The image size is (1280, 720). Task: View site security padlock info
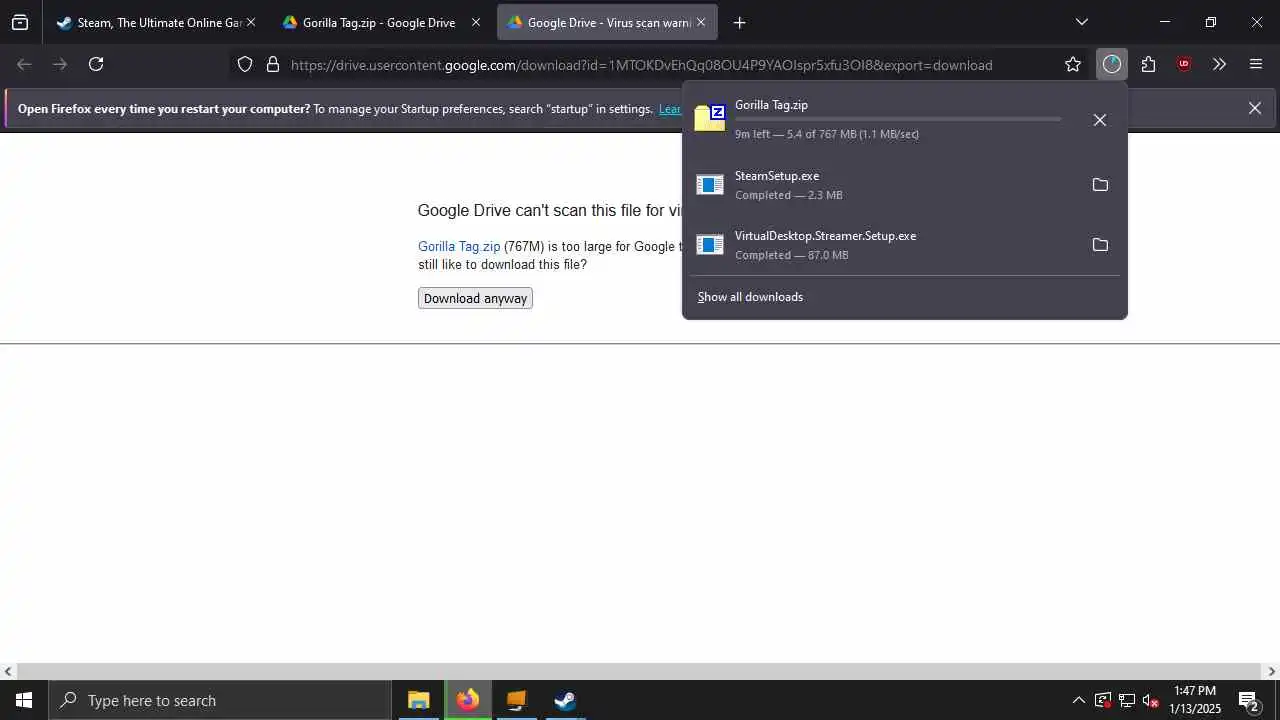[272, 65]
